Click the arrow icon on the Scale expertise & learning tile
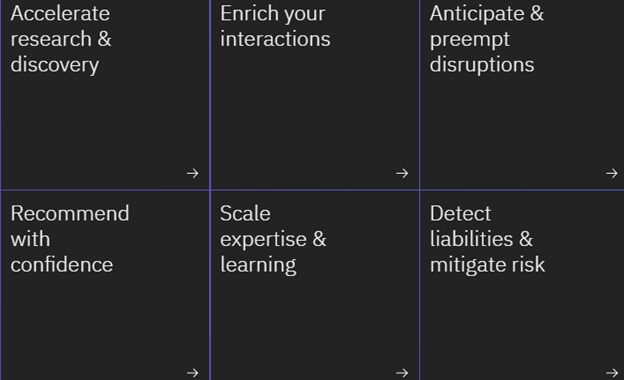Viewport: 624px width, 380px height. click(x=402, y=373)
